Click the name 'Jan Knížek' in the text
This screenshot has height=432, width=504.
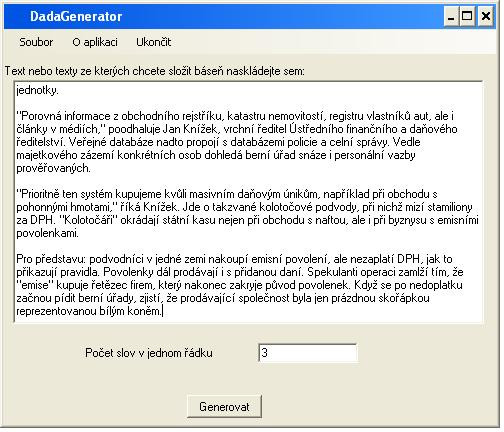point(192,129)
